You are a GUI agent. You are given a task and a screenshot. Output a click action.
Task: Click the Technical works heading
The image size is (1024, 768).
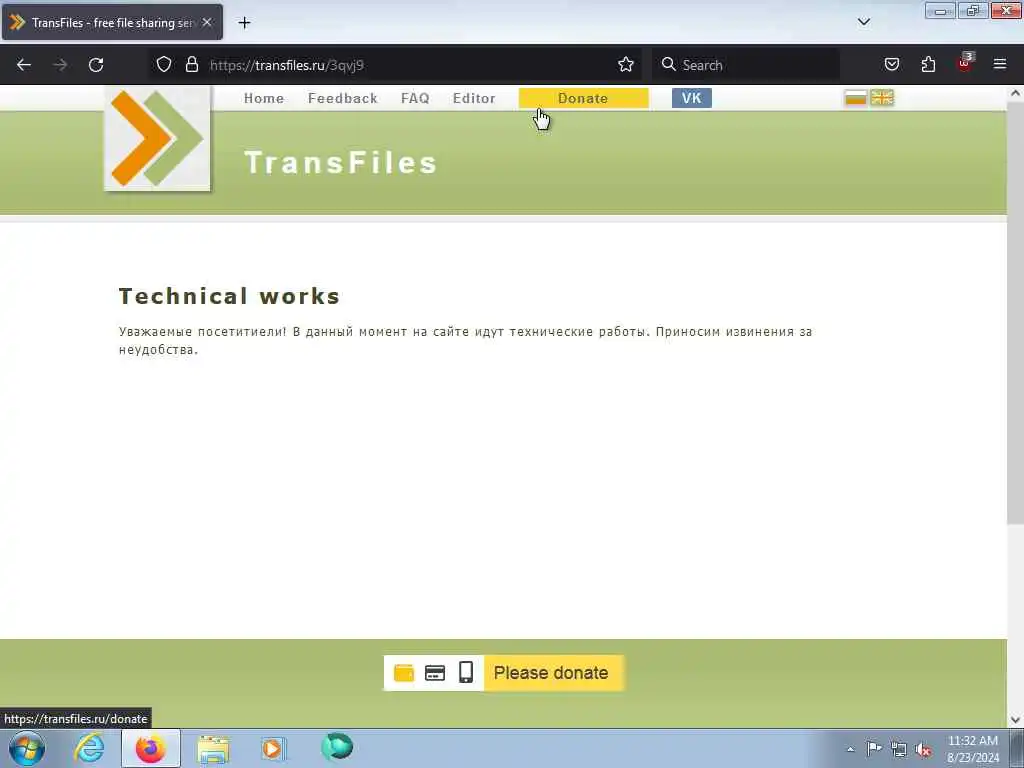pos(229,296)
